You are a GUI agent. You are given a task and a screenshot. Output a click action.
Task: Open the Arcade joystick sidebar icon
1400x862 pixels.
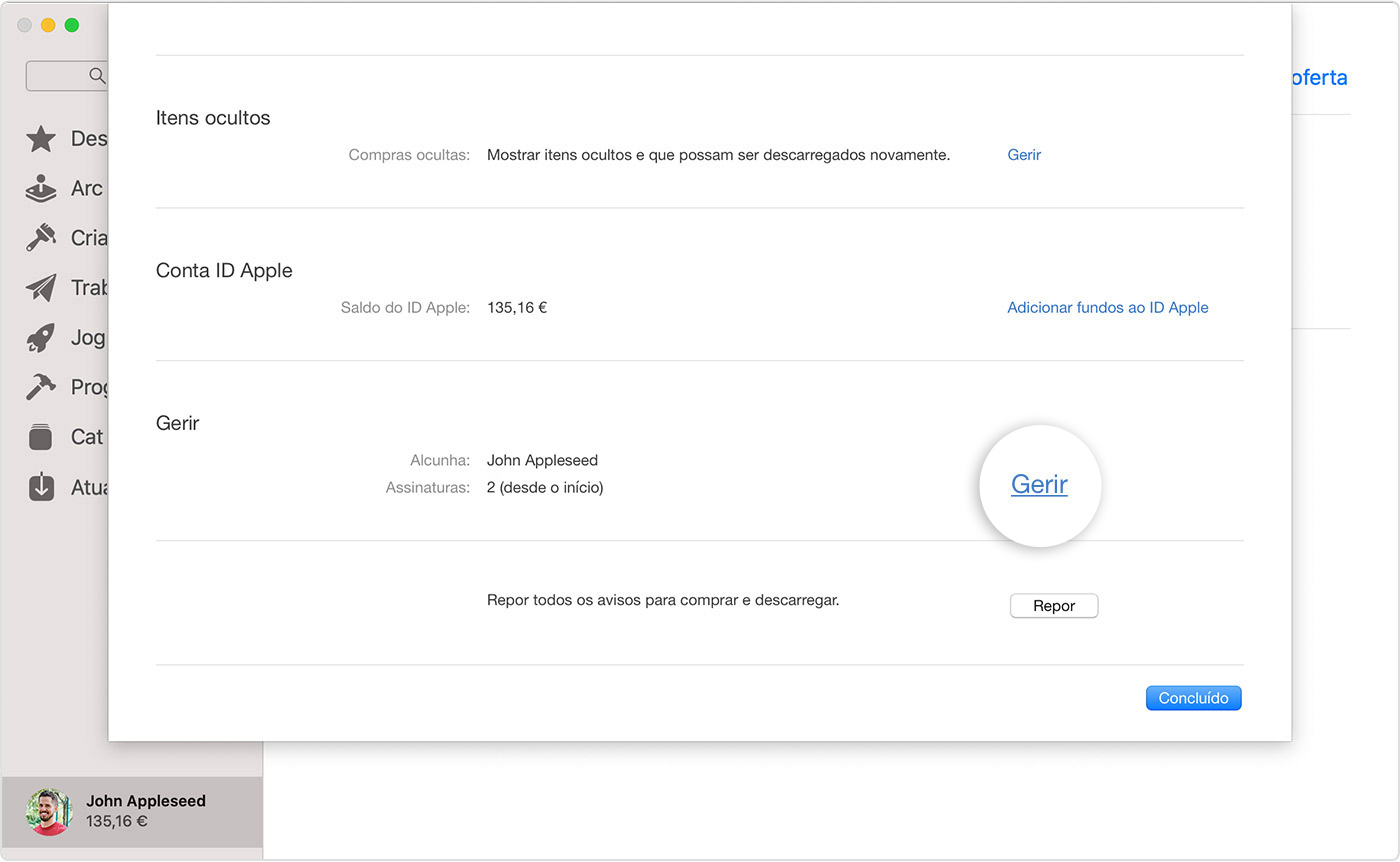click(x=41, y=188)
